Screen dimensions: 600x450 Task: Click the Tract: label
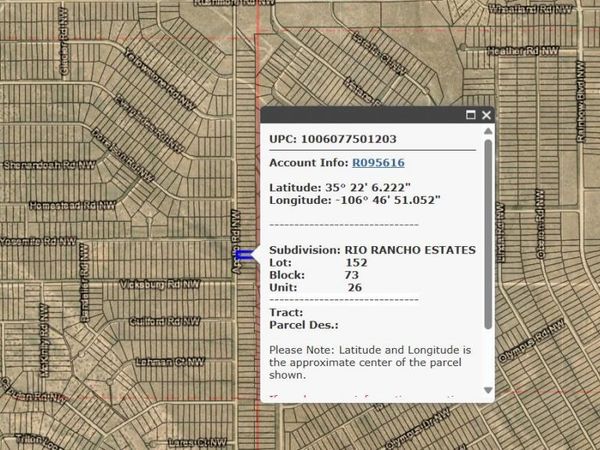[286, 312]
